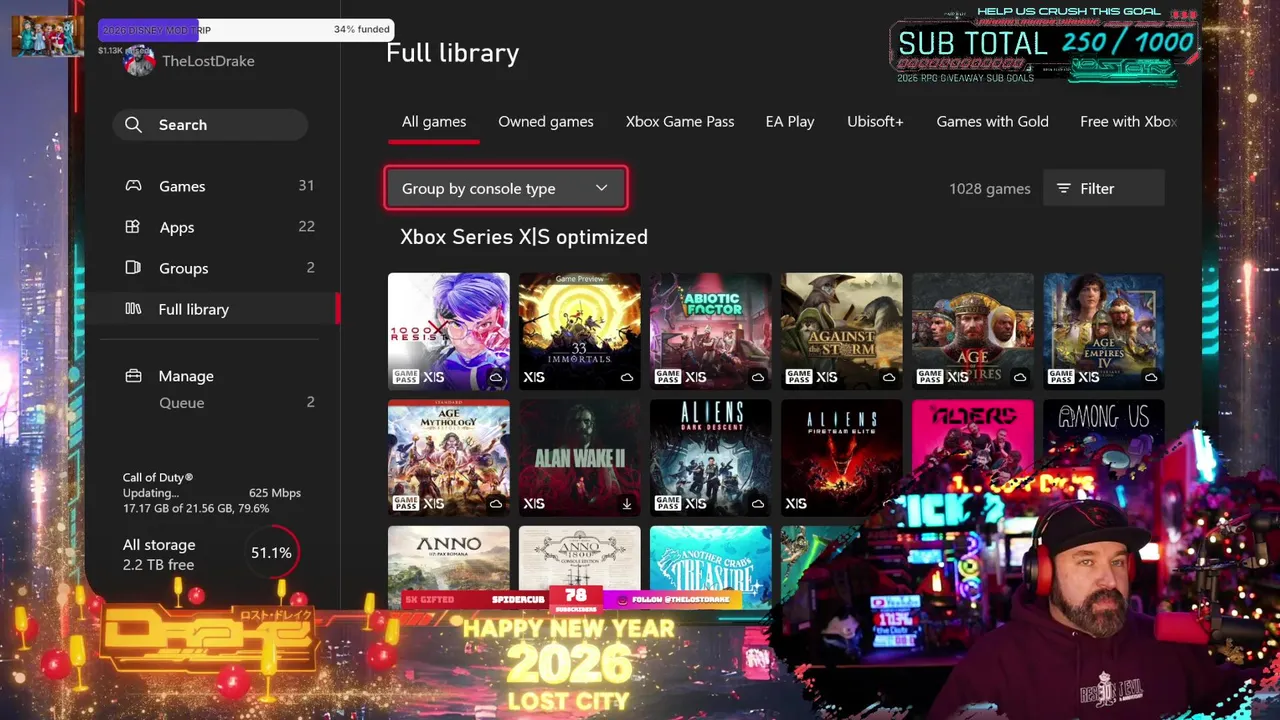
Task: Click the Manage briefcase icon
Action: click(x=133, y=376)
